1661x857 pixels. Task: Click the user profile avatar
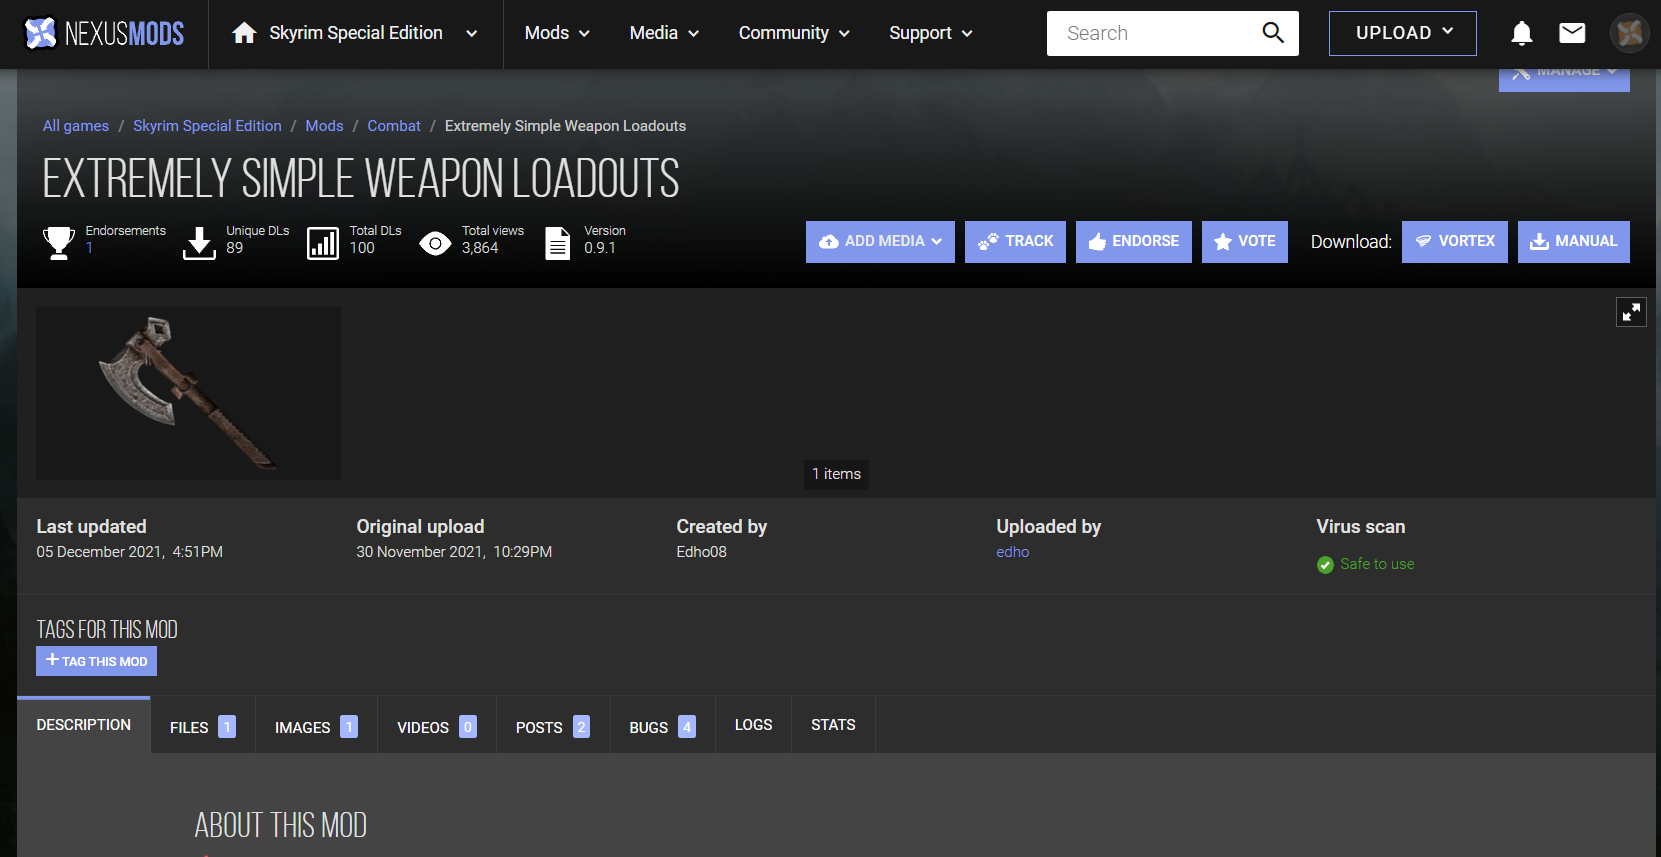(1629, 34)
